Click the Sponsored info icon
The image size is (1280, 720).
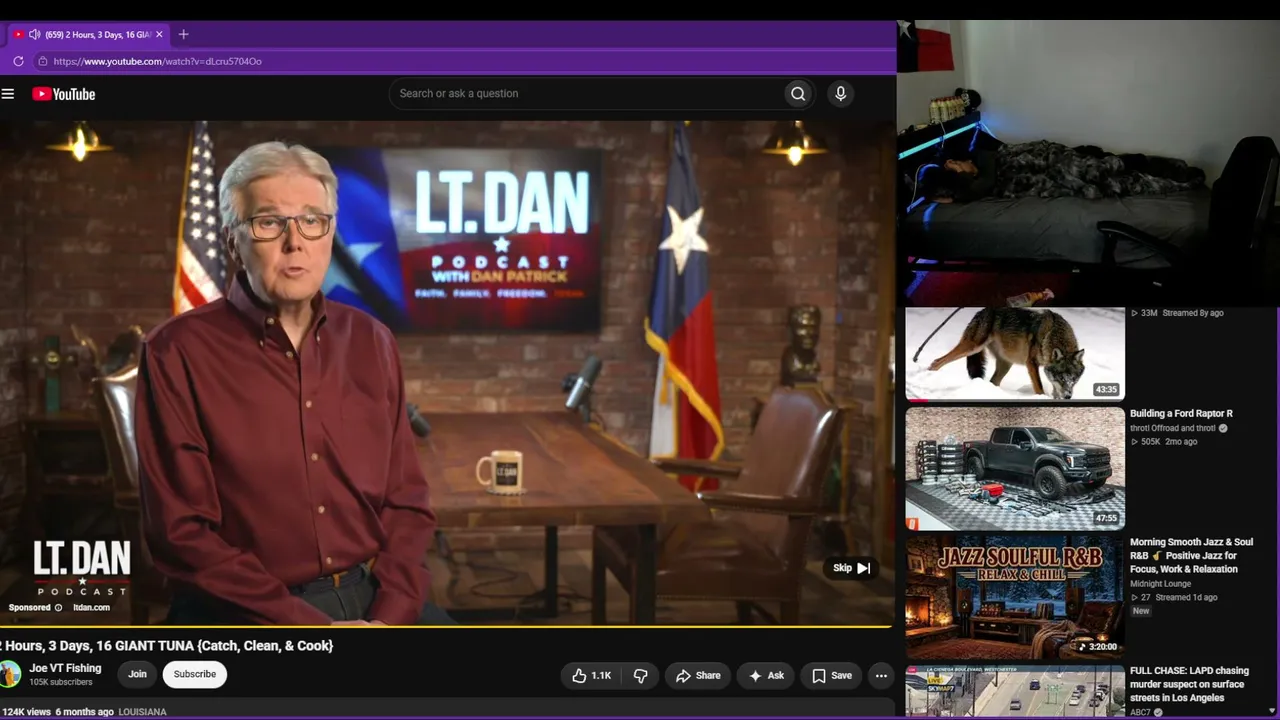click(x=58, y=607)
